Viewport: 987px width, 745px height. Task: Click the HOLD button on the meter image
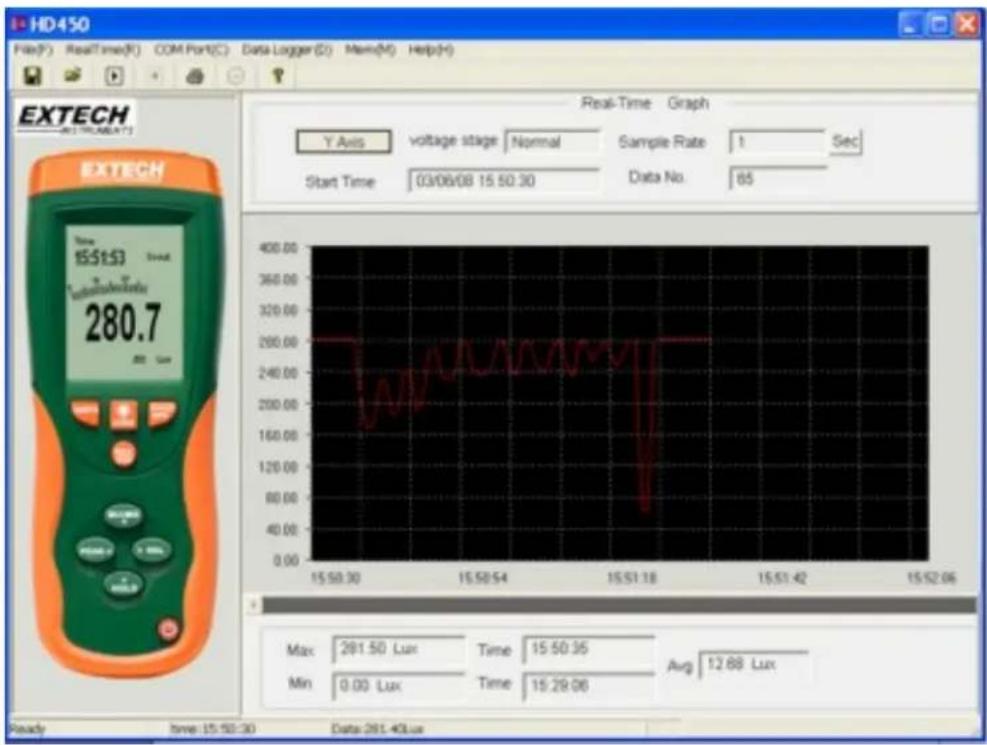pos(124,585)
